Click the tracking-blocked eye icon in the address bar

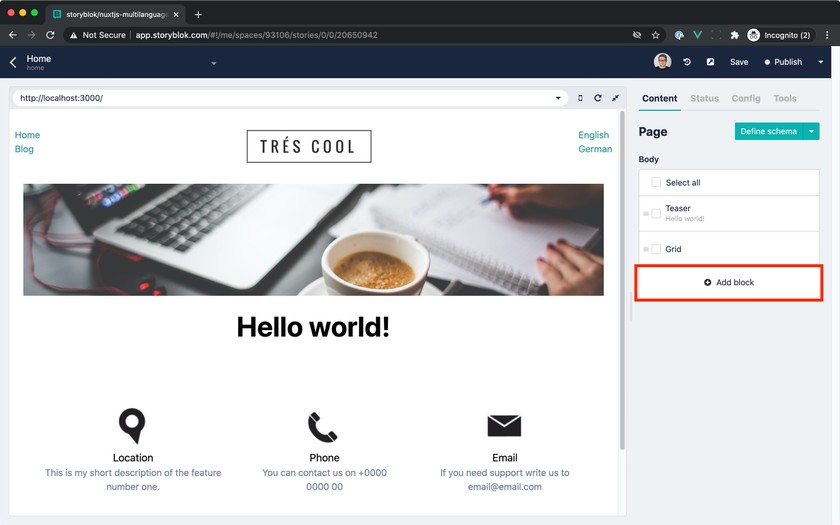pyautogui.click(x=637, y=35)
